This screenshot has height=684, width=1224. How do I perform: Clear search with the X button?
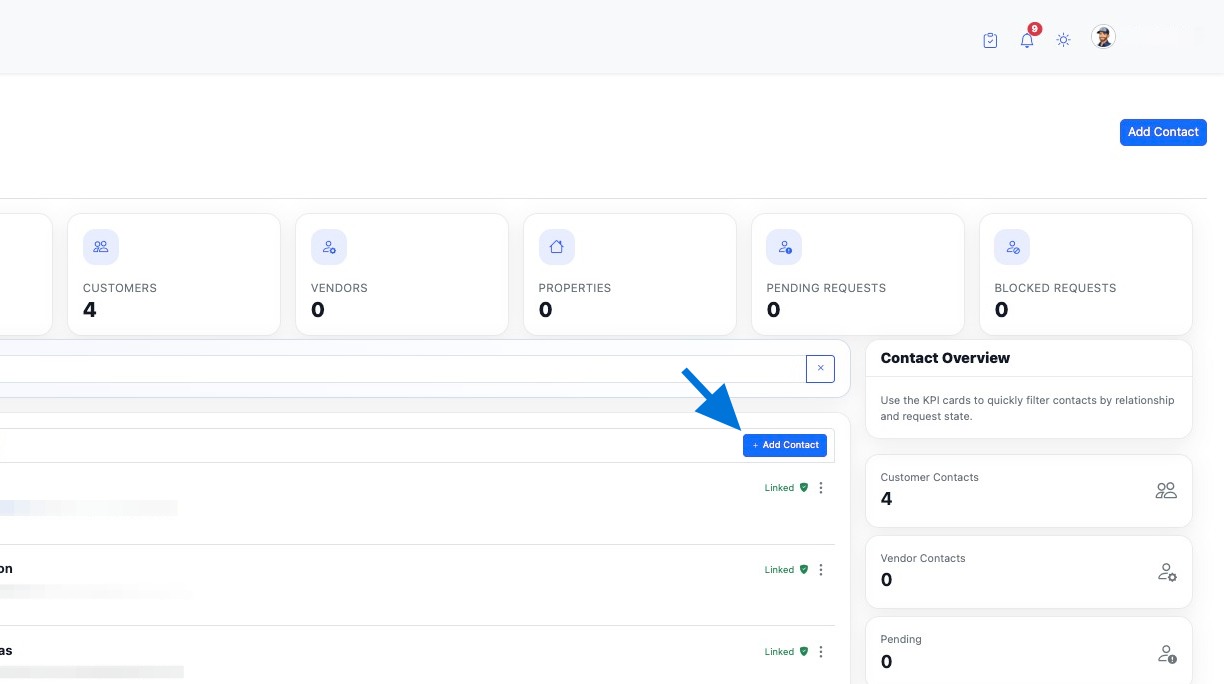[x=820, y=368]
